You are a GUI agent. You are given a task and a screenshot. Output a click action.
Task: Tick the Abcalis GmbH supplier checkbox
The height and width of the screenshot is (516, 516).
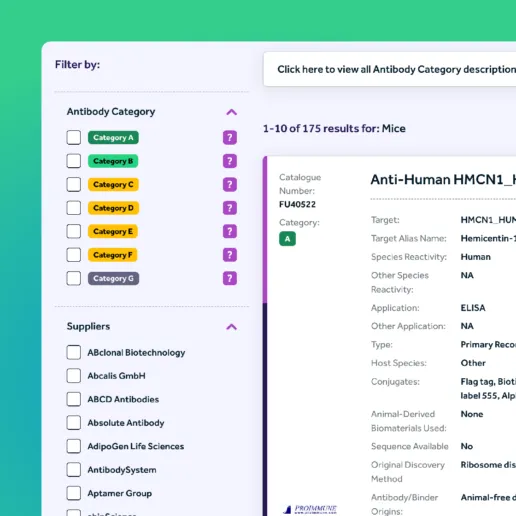[73, 376]
